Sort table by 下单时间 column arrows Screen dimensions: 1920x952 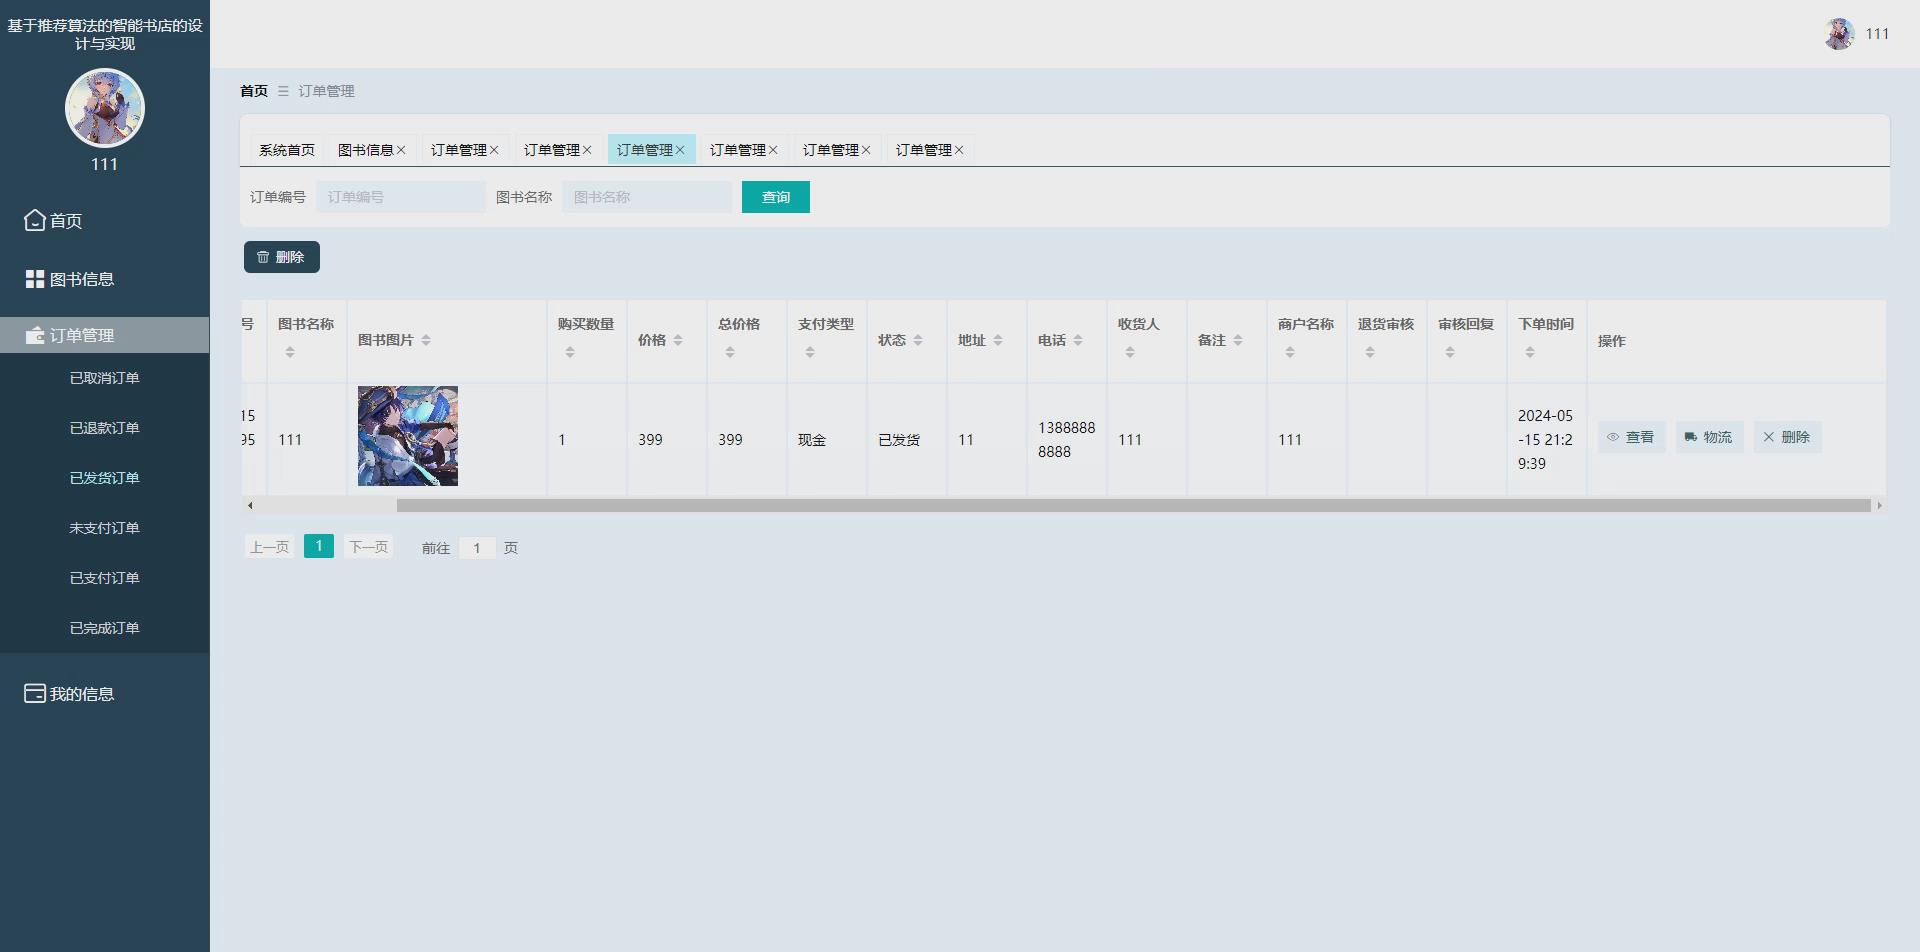click(x=1530, y=352)
